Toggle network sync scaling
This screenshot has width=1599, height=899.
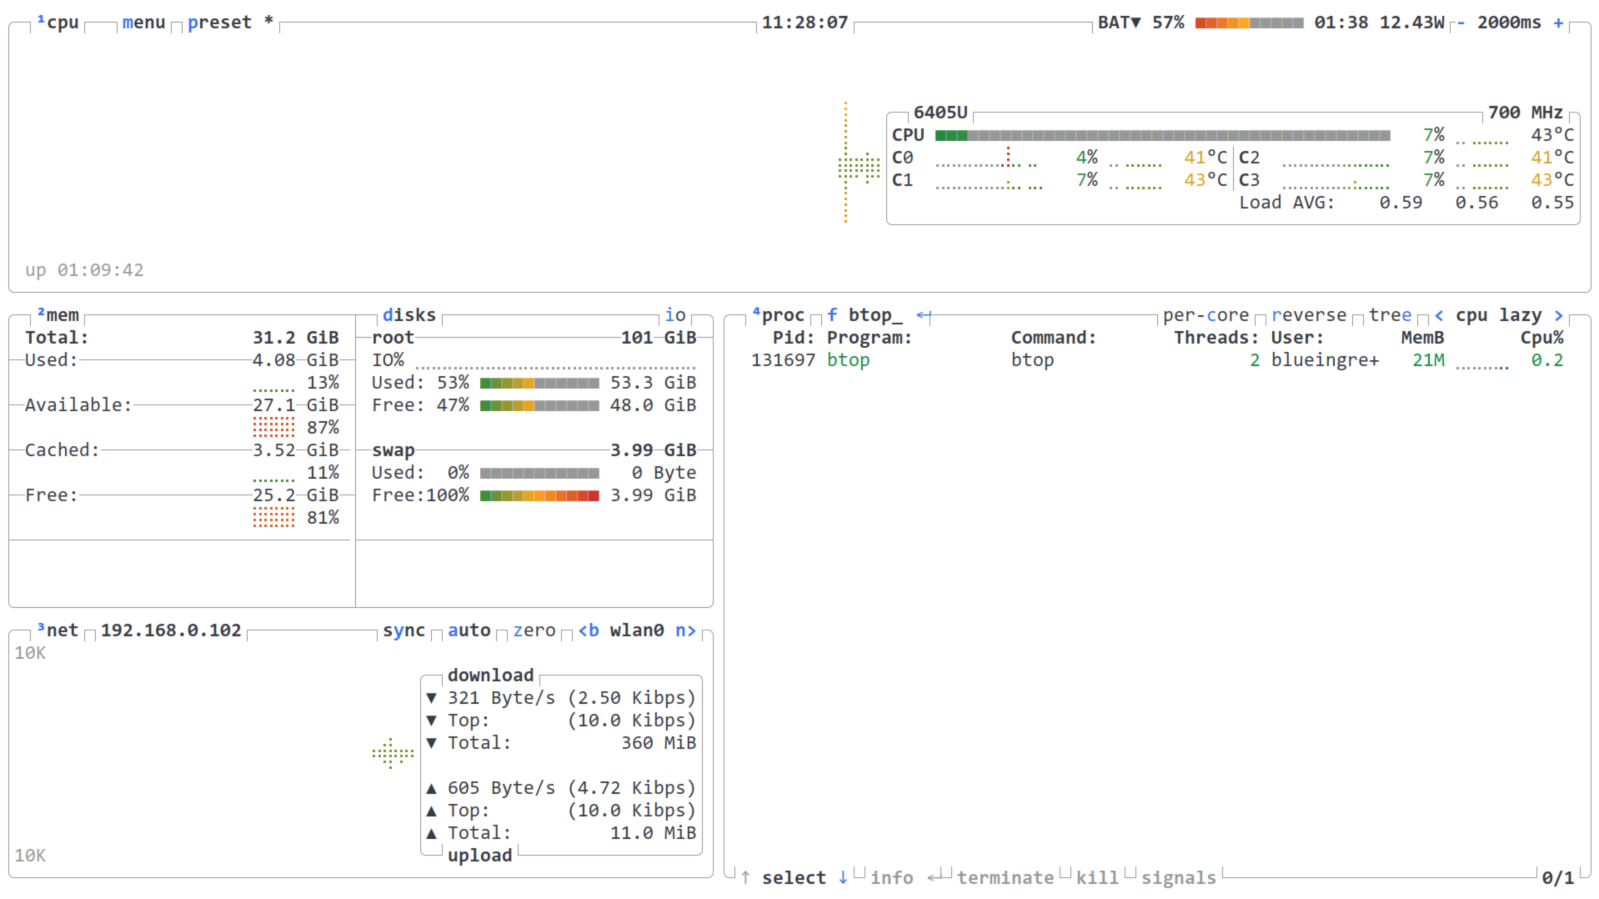(x=403, y=630)
